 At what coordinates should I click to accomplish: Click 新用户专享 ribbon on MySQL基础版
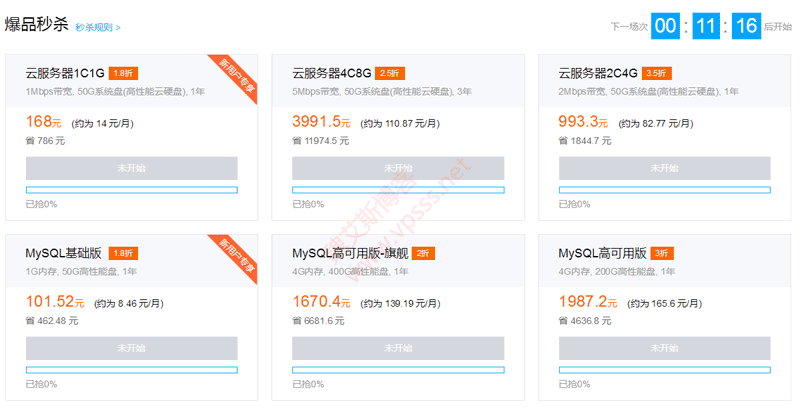pos(237,254)
